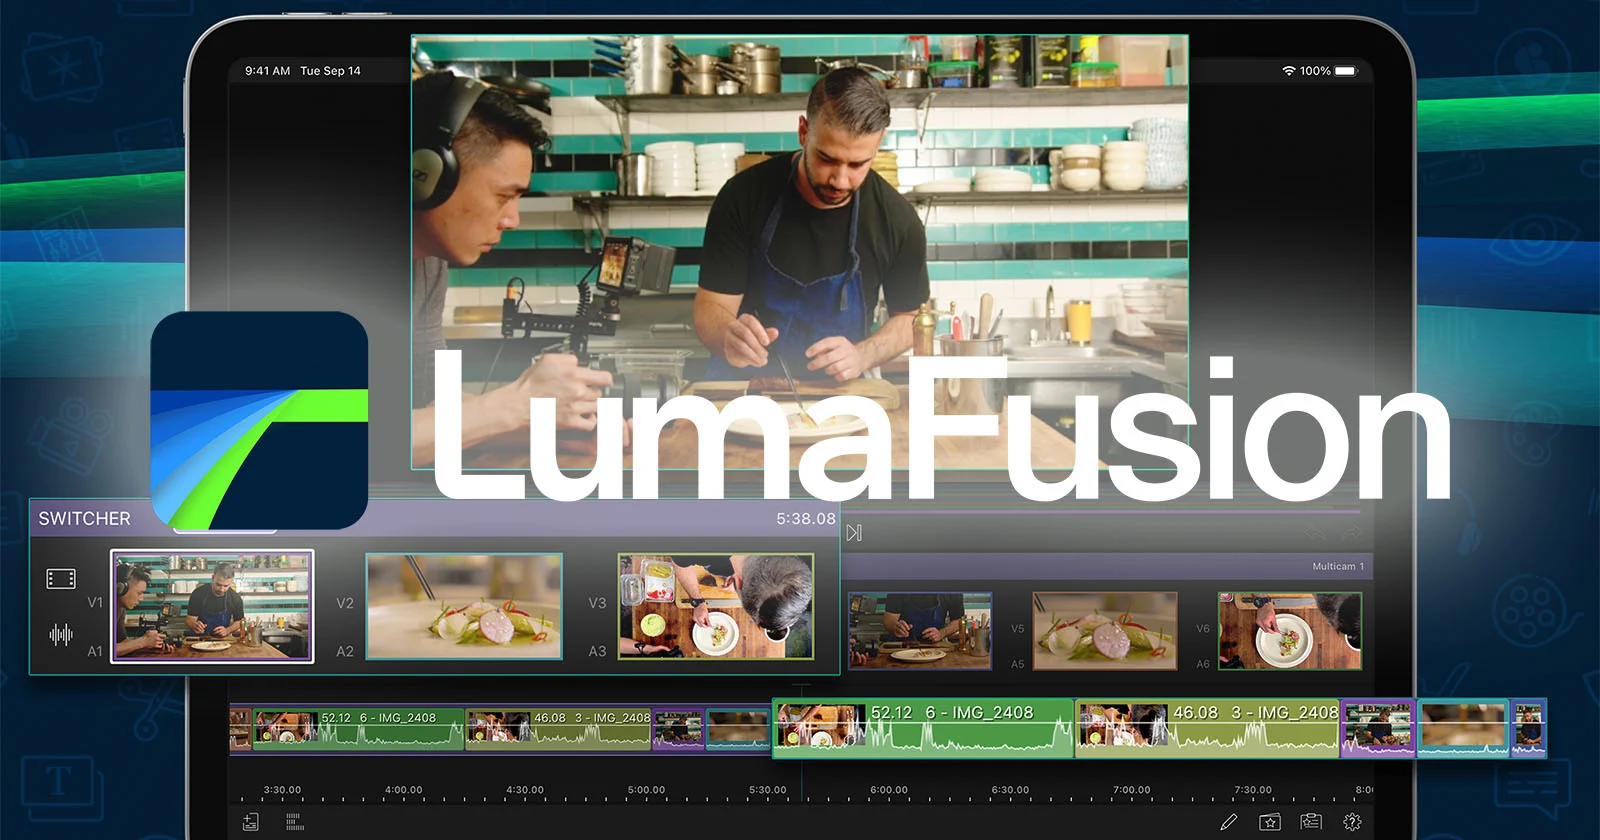The height and width of the screenshot is (840, 1600).
Task: Click the 4:00.00 ruler mark
Action: (404, 790)
